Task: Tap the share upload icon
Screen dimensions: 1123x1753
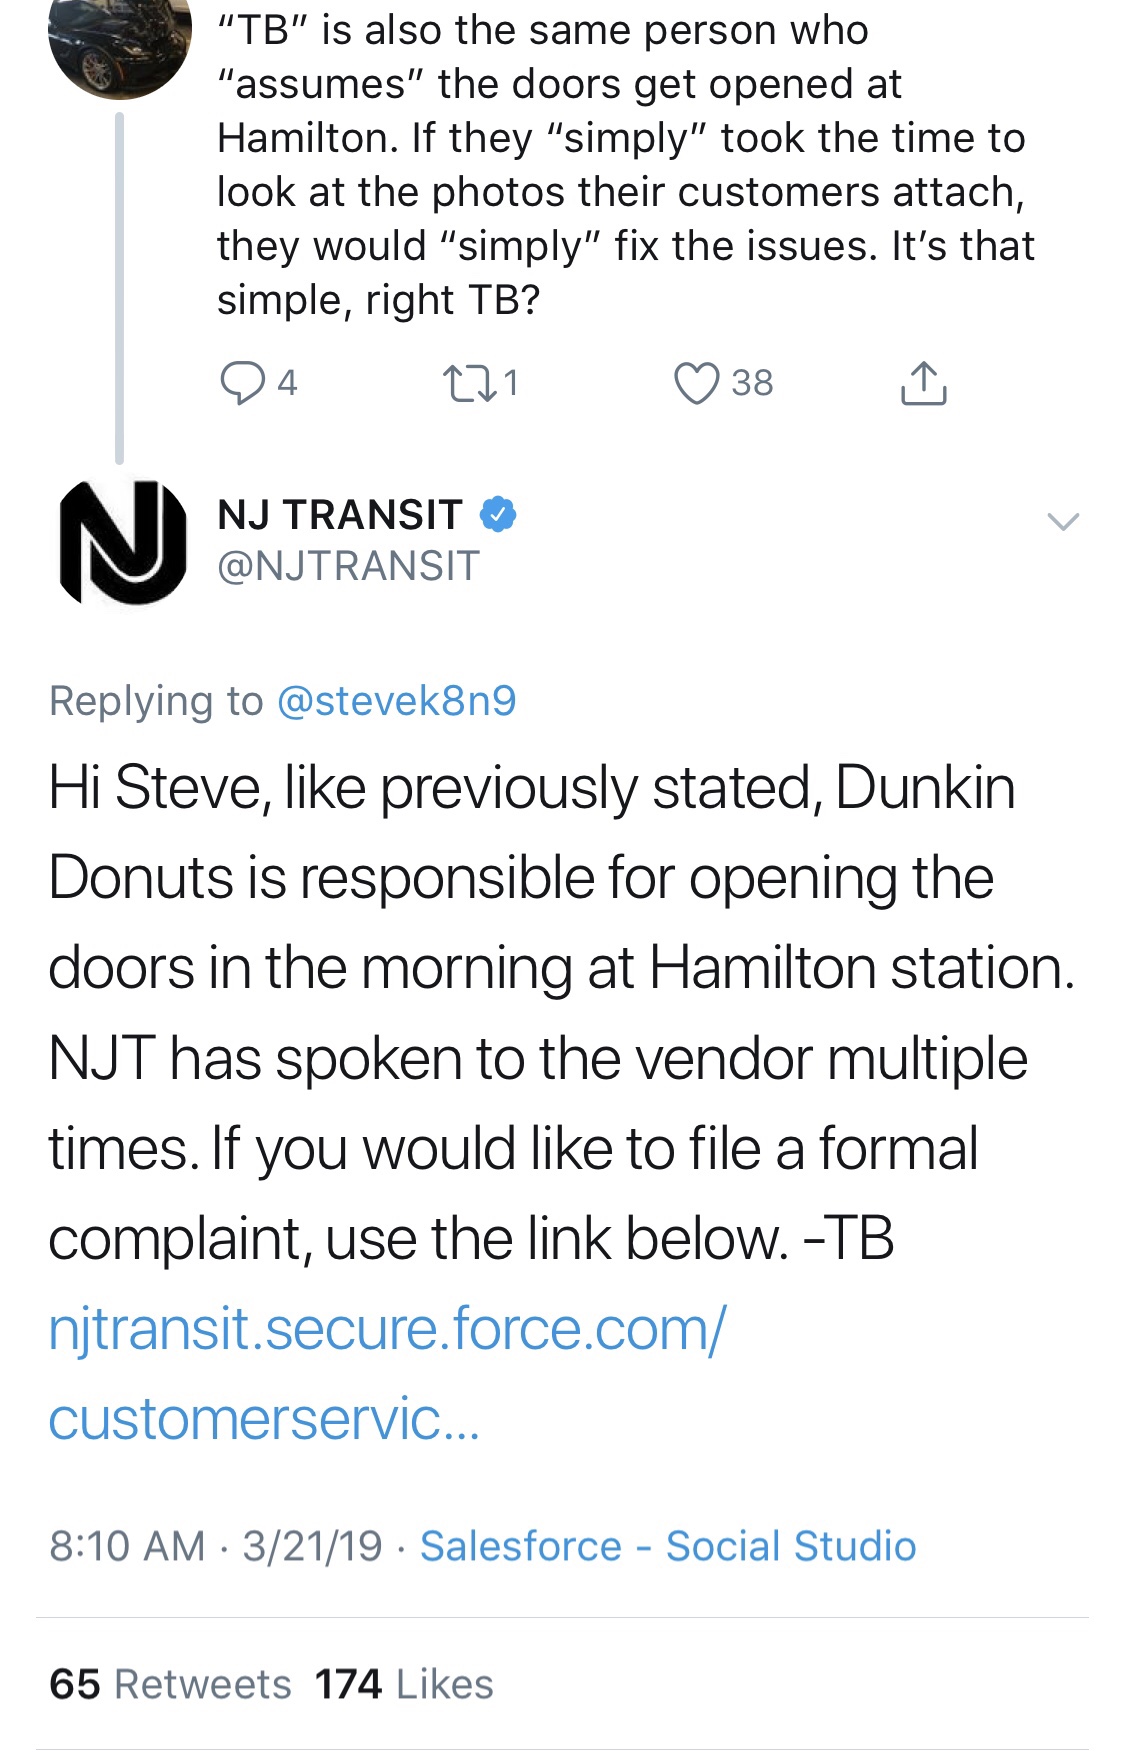Action: 923,383
